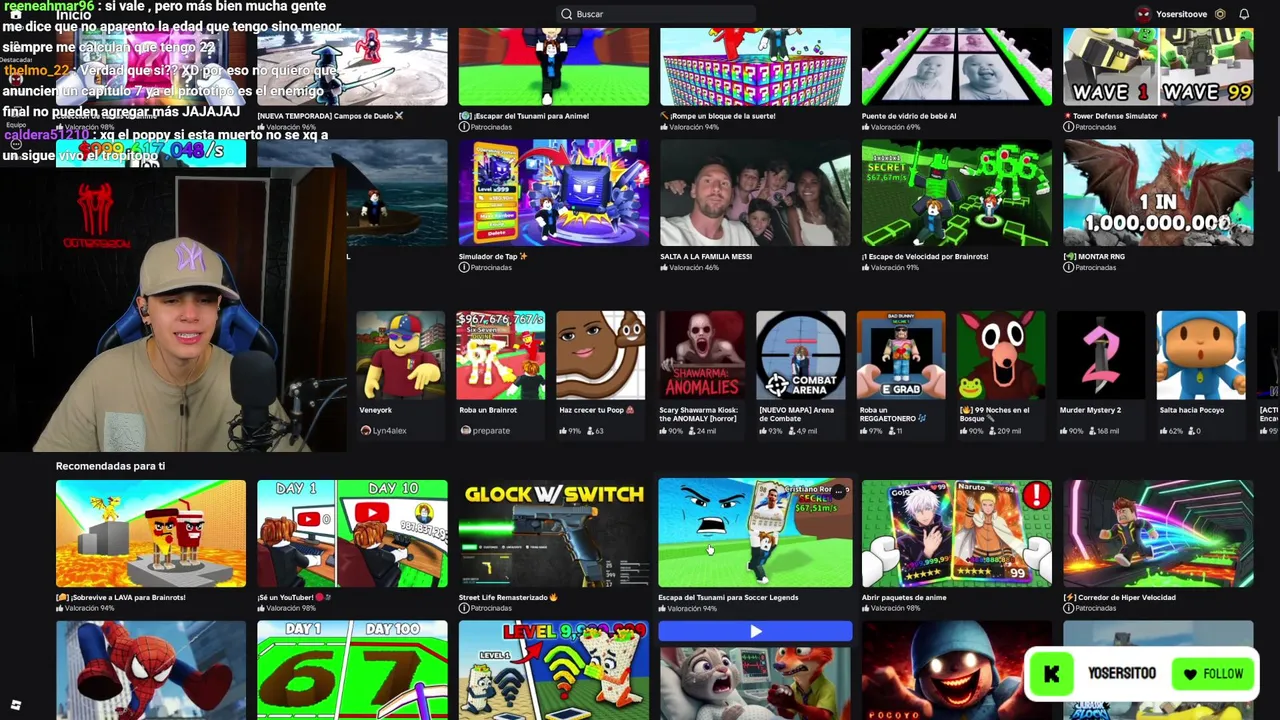Viewport: 1280px width, 720px height.
Task: Click the thumbs-up icon under Sobrevive a LAVA para Brainrots
Action: coord(60,608)
